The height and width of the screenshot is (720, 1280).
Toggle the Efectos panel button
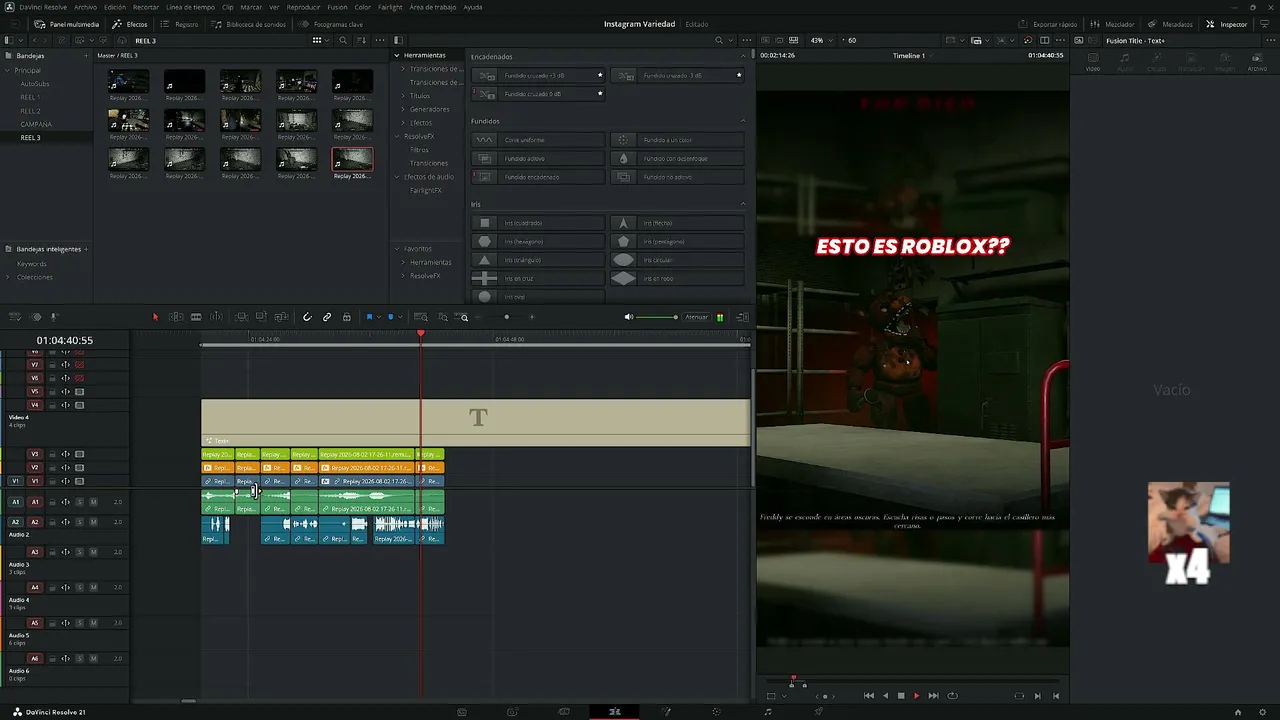(130, 24)
